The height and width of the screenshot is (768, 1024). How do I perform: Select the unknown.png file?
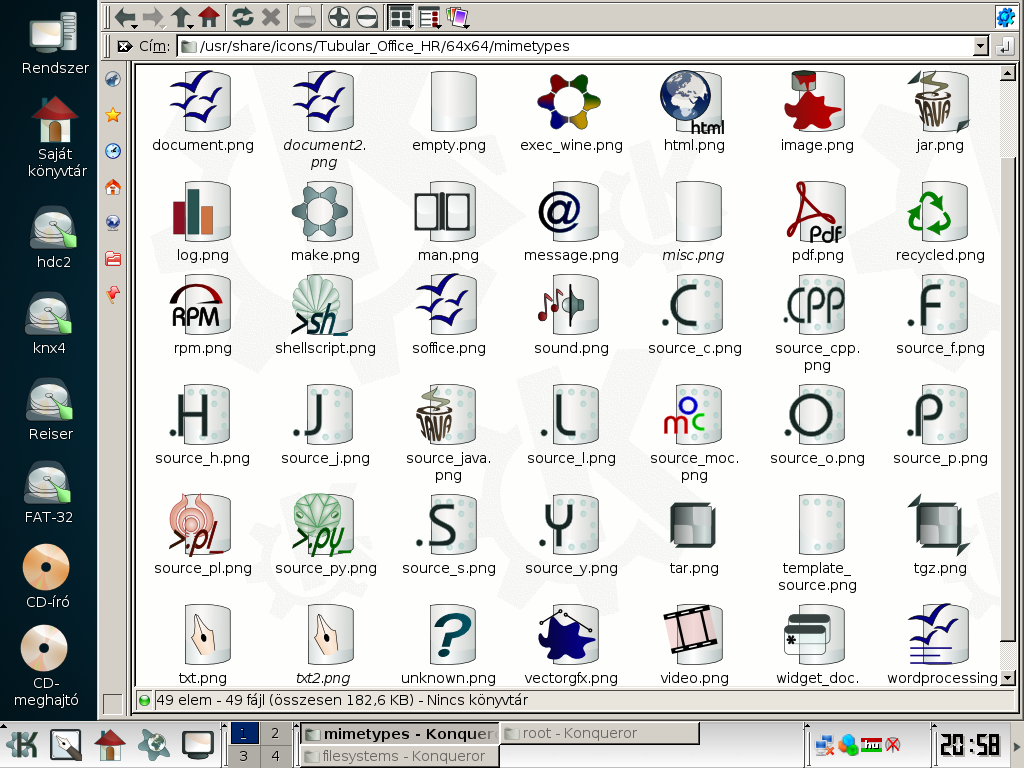coord(449,645)
